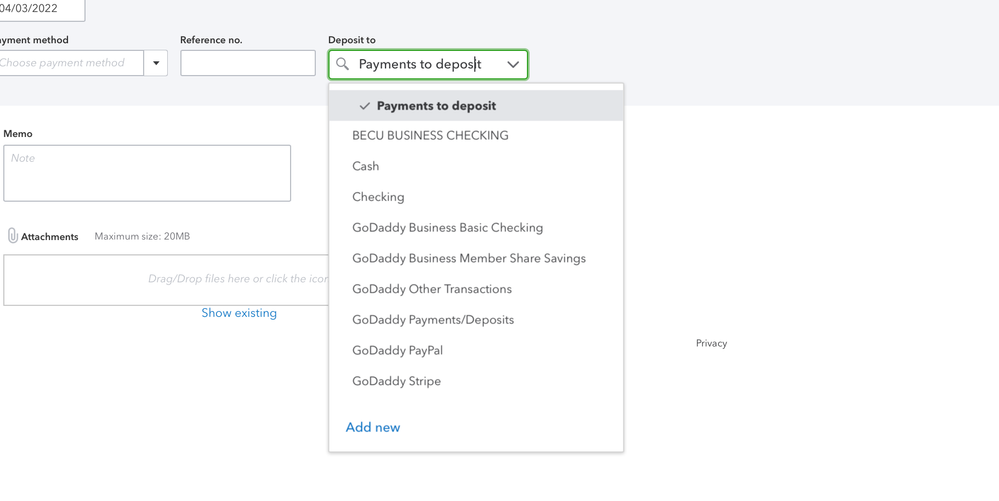Click the search magnifier icon in Deposit to
The height and width of the screenshot is (501, 999).
coord(343,64)
